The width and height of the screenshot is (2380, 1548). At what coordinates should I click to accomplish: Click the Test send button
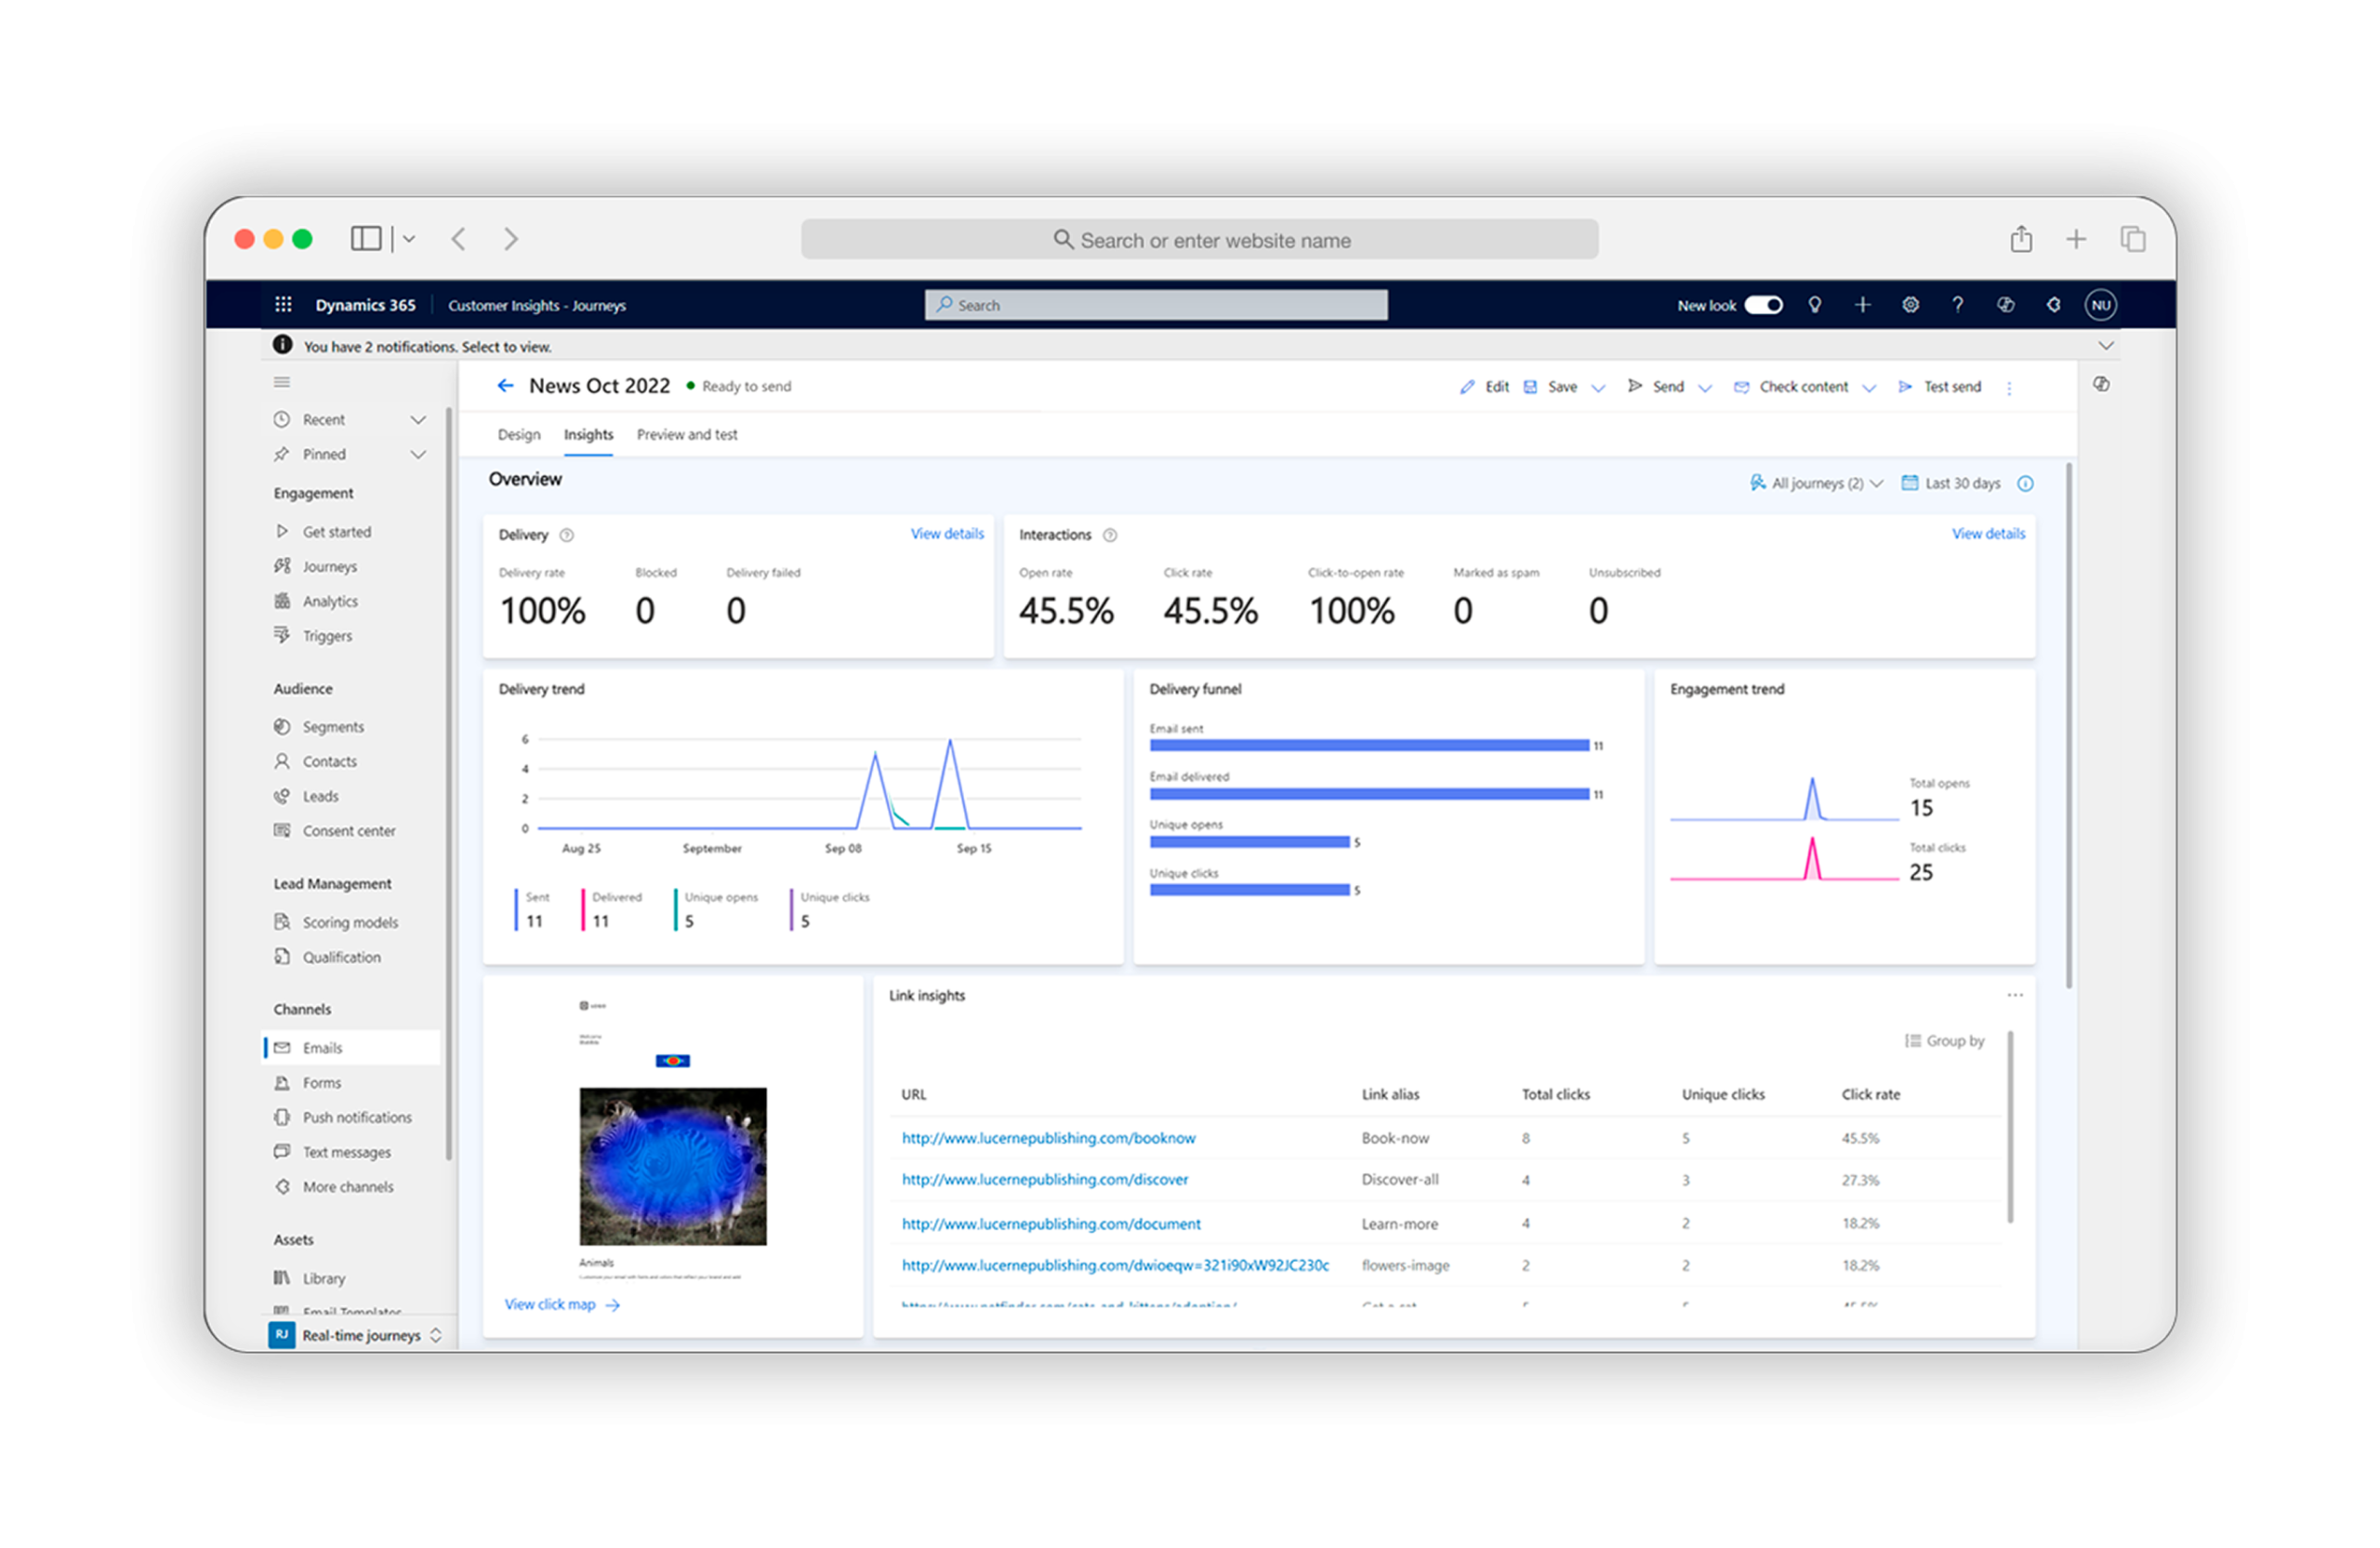coord(1940,387)
